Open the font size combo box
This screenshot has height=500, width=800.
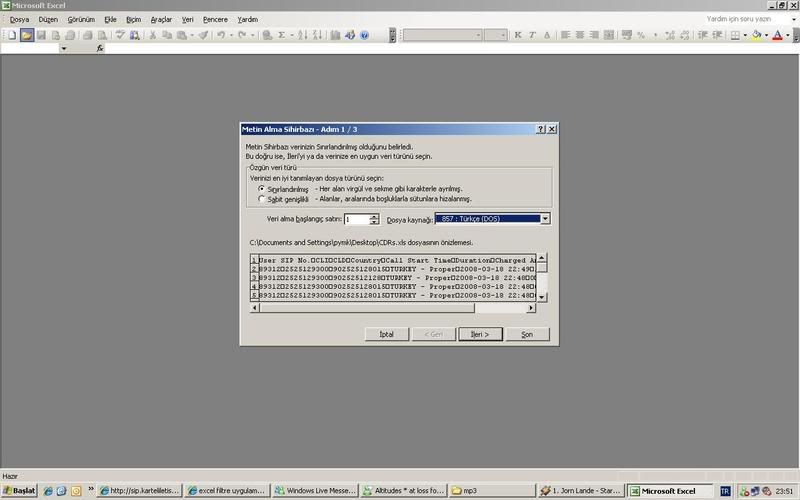click(x=495, y=35)
